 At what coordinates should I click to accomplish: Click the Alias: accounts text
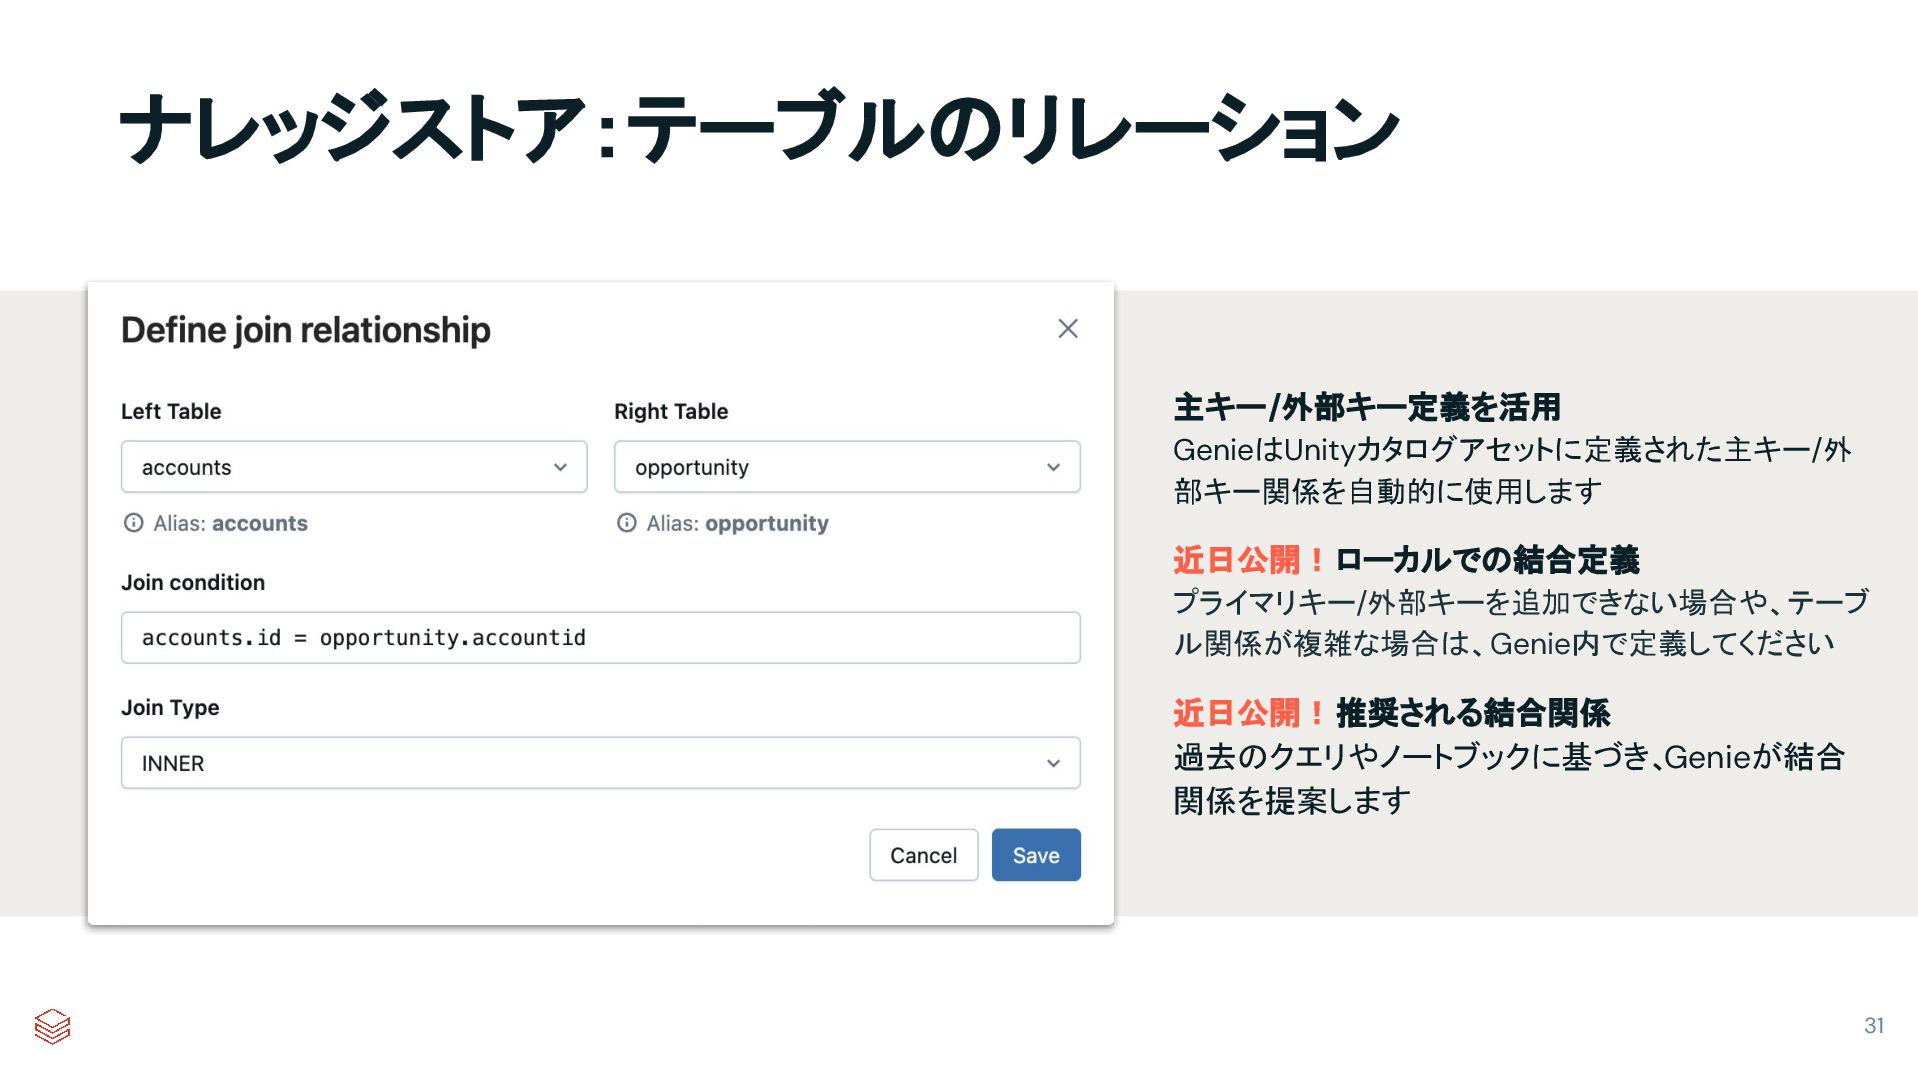(x=230, y=523)
